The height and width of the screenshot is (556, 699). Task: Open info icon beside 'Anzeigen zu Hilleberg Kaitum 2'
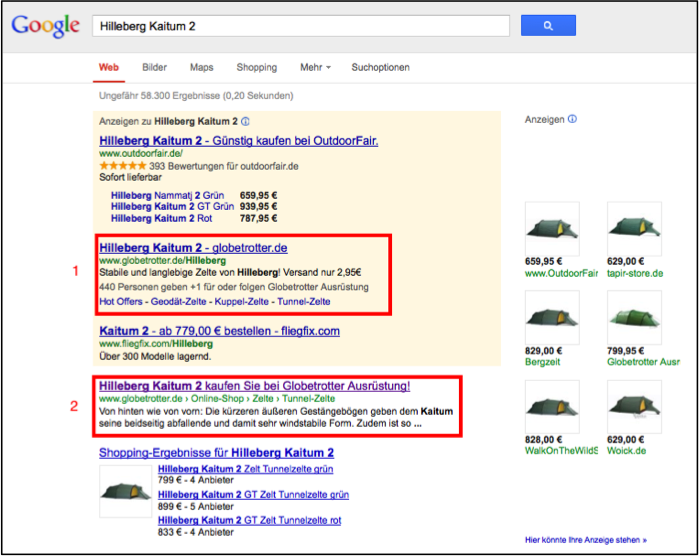click(x=245, y=121)
